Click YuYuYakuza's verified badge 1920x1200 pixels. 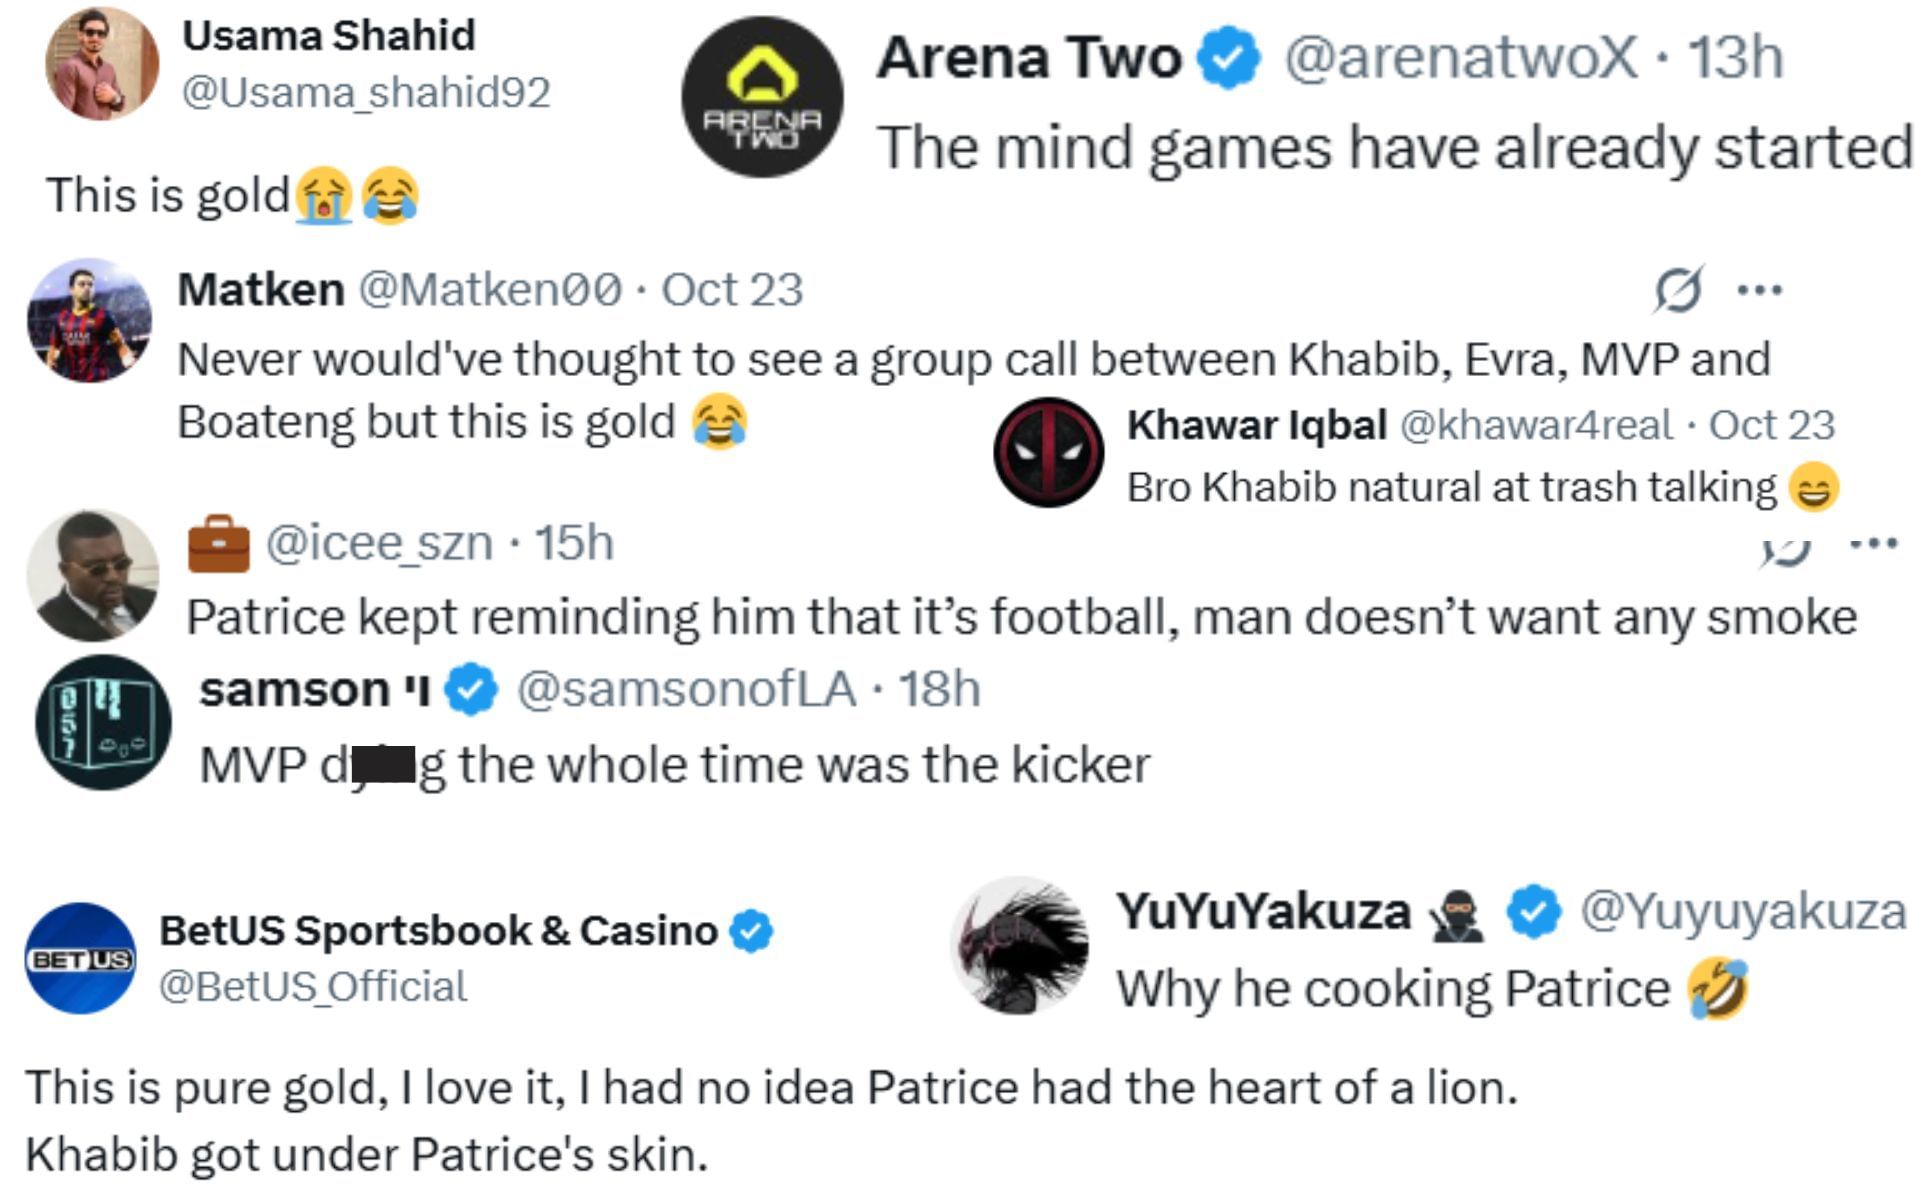[x=1534, y=912]
